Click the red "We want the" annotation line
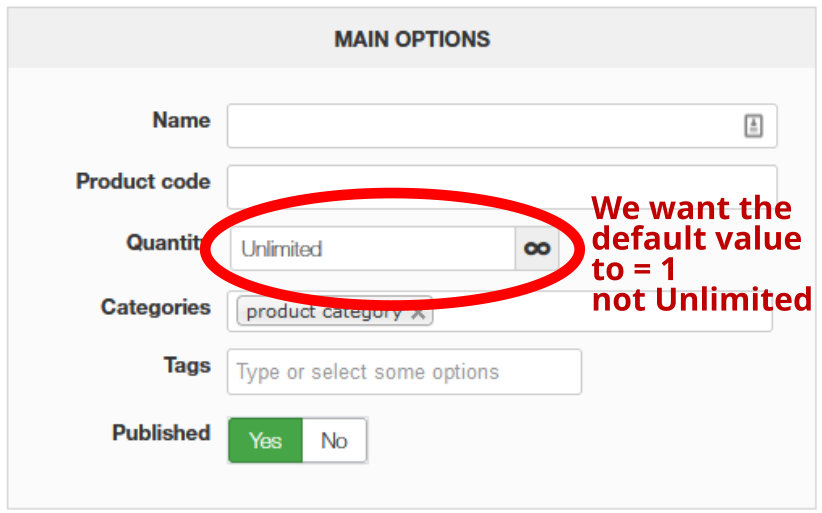 pyautogui.click(x=691, y=208)
